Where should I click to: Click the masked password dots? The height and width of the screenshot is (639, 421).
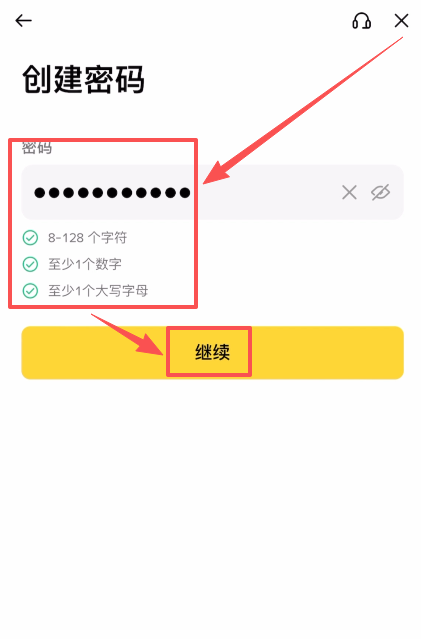click(112, 192)
